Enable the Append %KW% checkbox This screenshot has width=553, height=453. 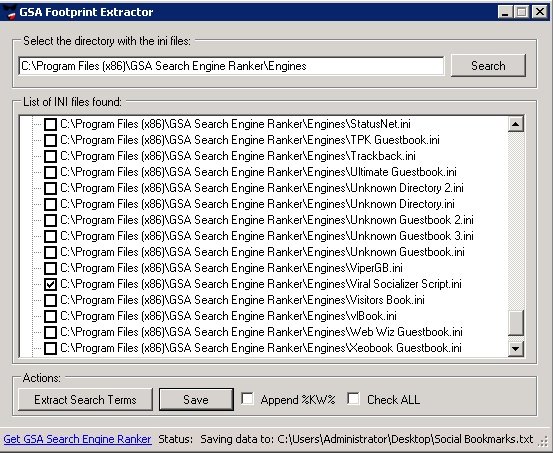coord(247,399)
